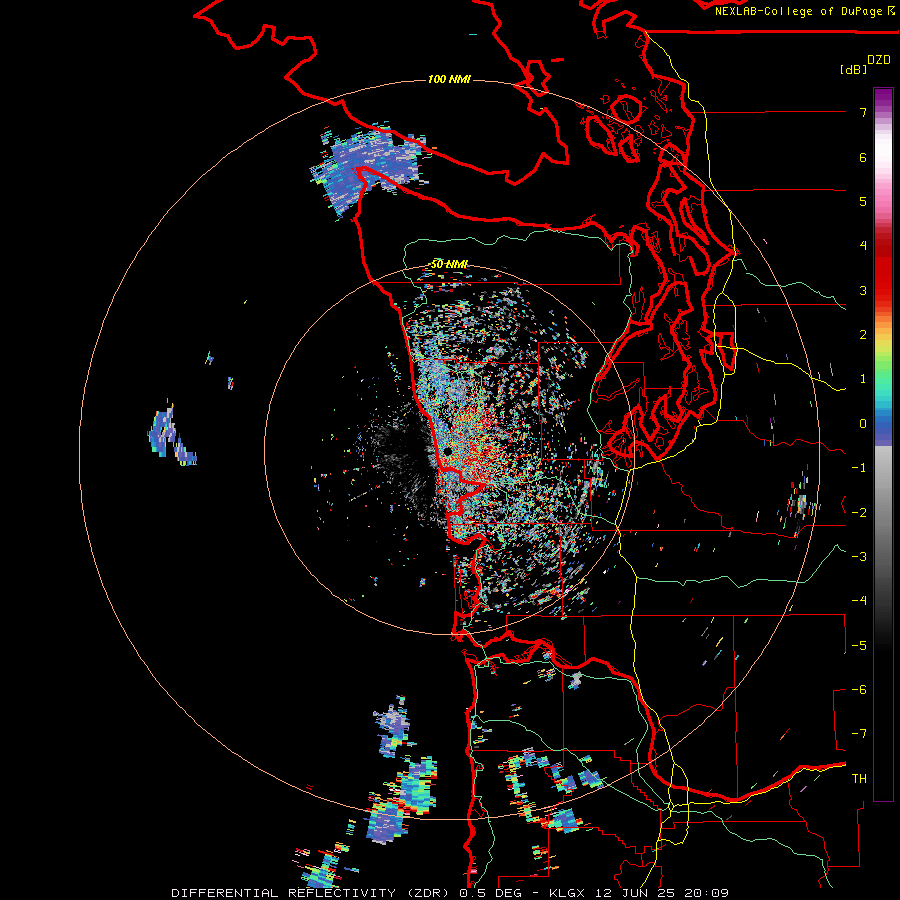This screenshot has width=900, height=900.
Task: Click the 50 NMI range ring label
Action: coord(449,264)
